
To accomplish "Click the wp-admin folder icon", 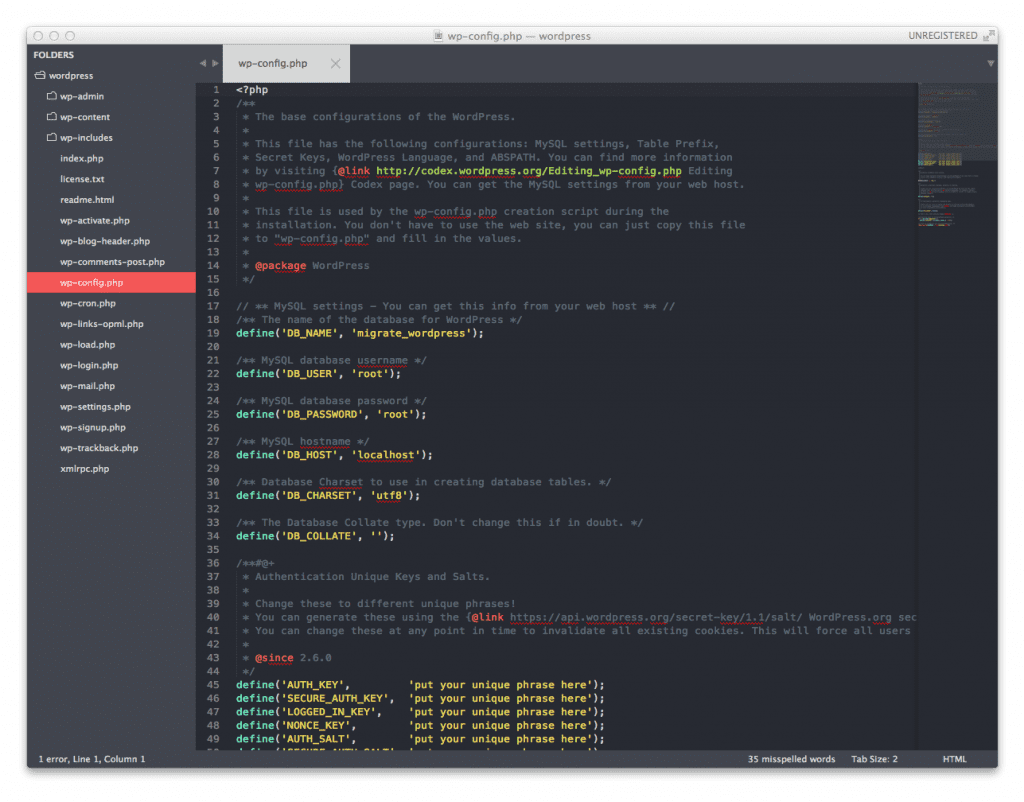I will 52,96.
